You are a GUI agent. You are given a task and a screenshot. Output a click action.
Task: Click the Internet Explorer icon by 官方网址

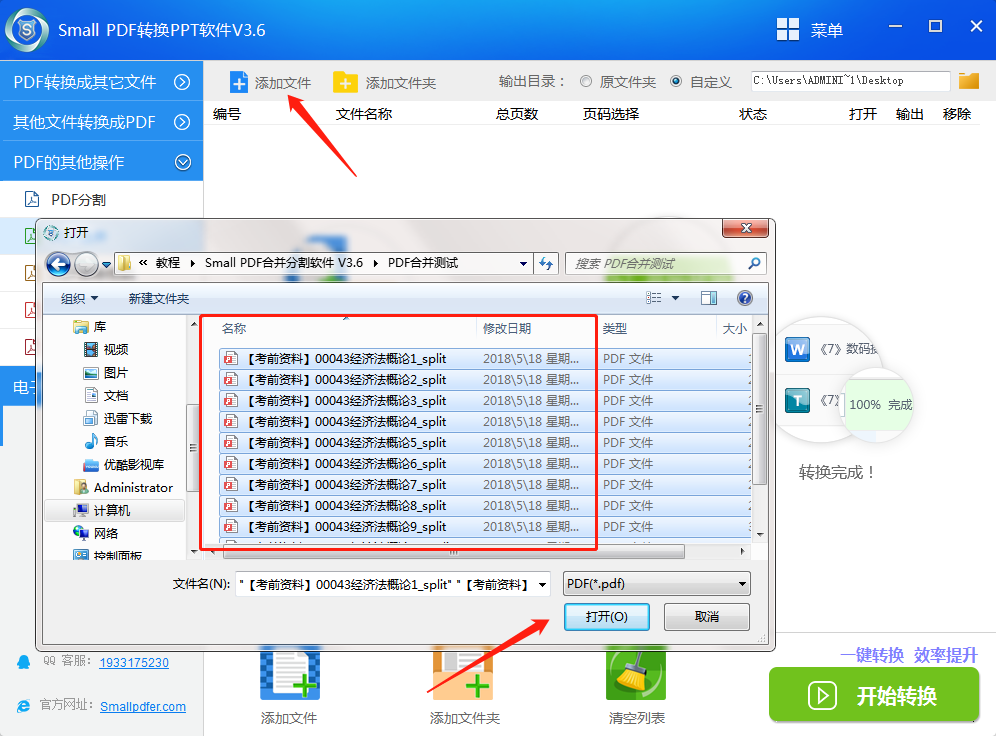pyautogui.click(x=24, y=706)
